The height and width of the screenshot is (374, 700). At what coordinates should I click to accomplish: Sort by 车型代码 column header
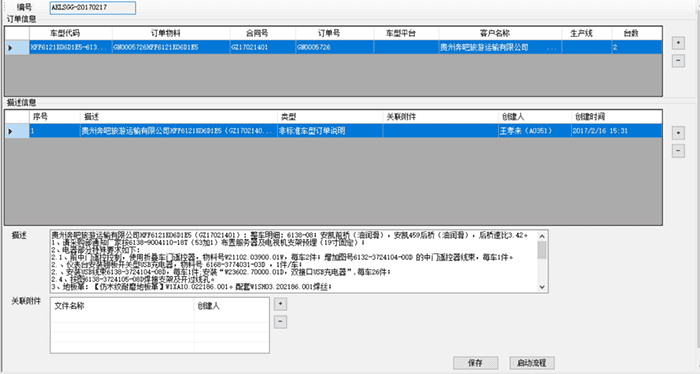(x=71, y=33)
